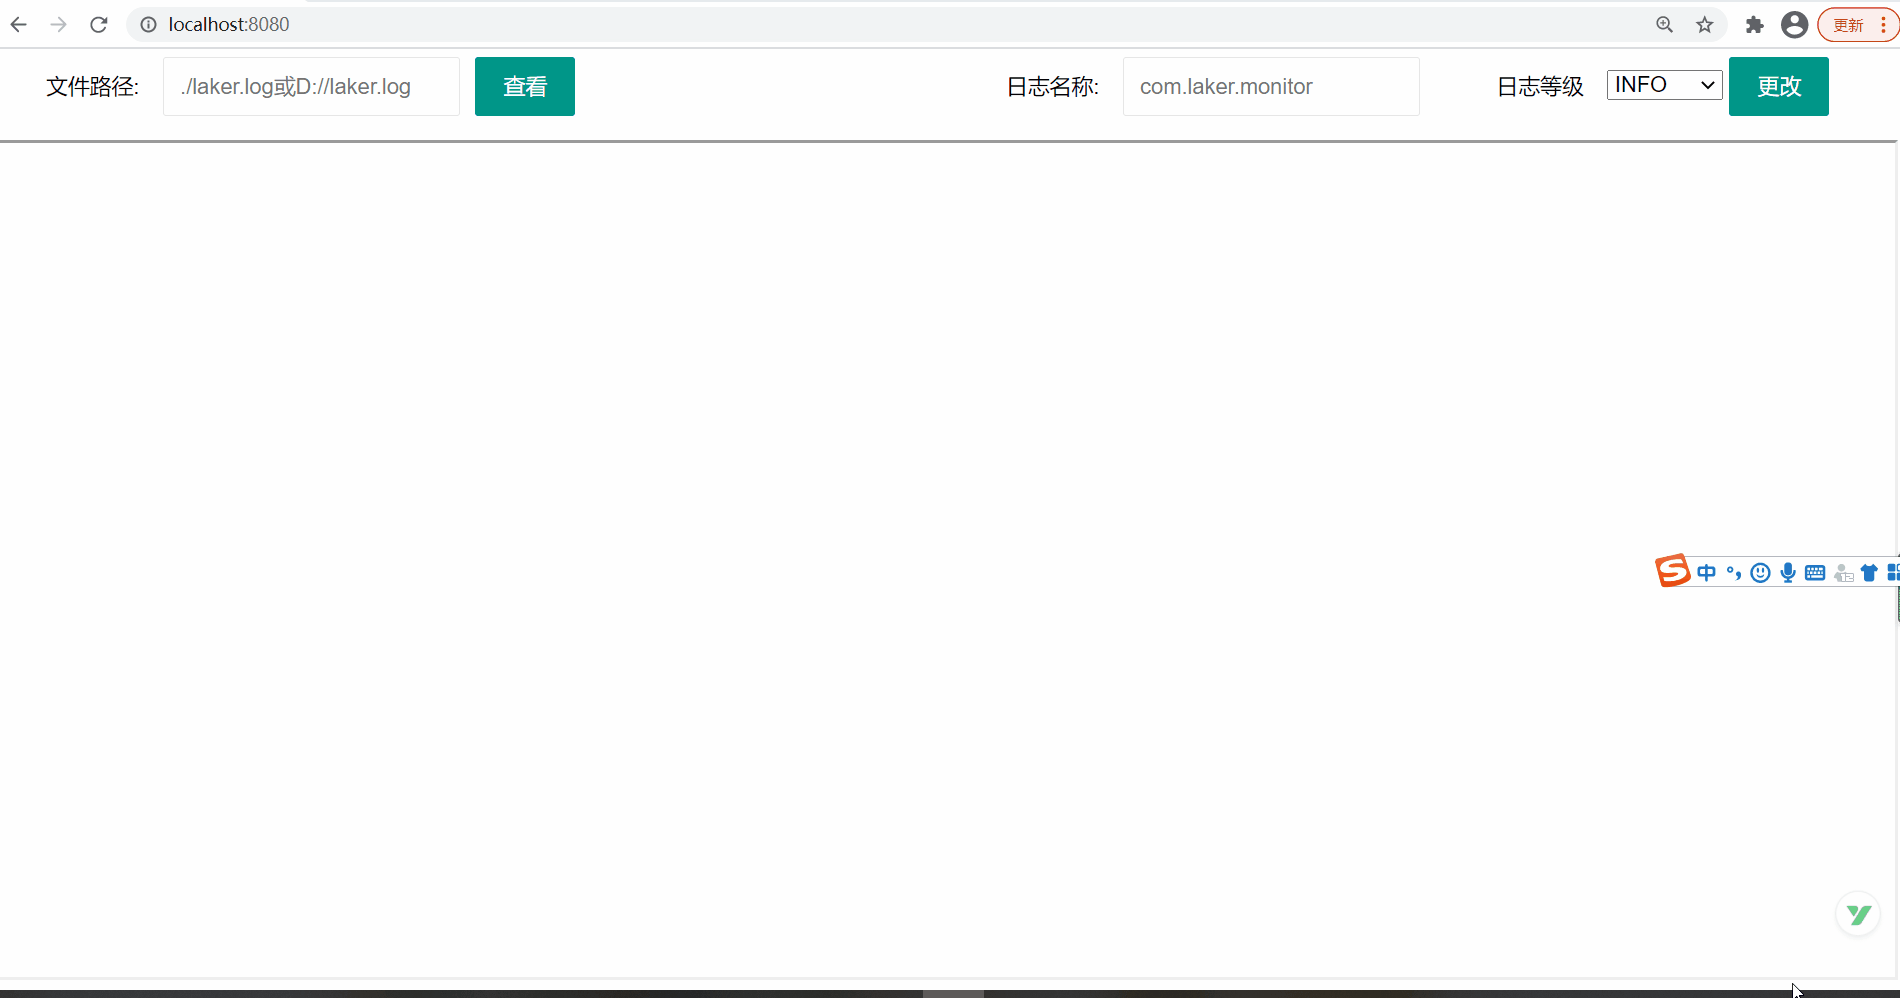Click the browser forward arrow
1900x998 pixels.
coord(59,25)
